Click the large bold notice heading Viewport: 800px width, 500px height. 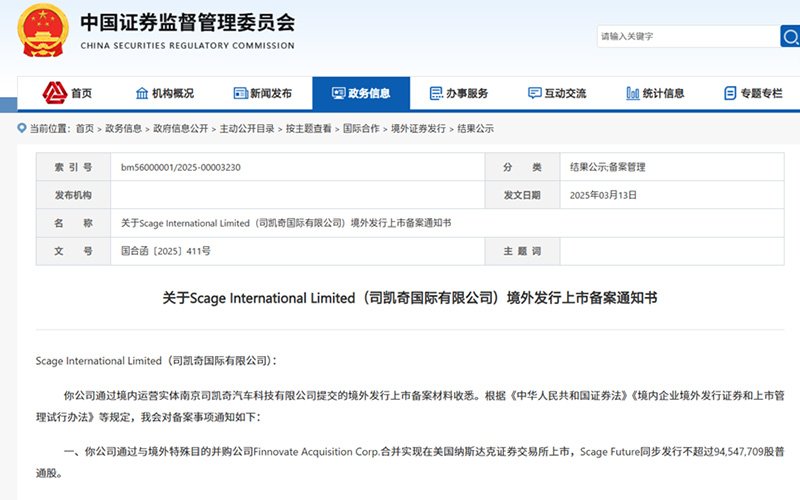410,298
